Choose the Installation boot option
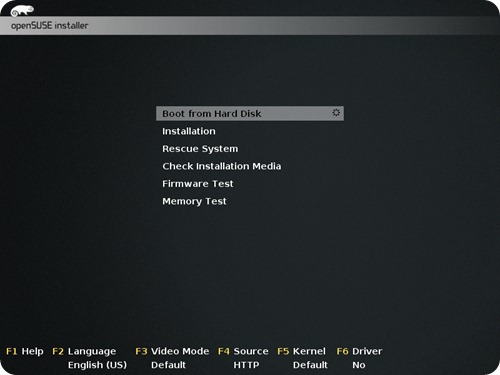Image resolution: width=500 pixels, height=375 pixels. pyautogui.click(x=189, y=131)
